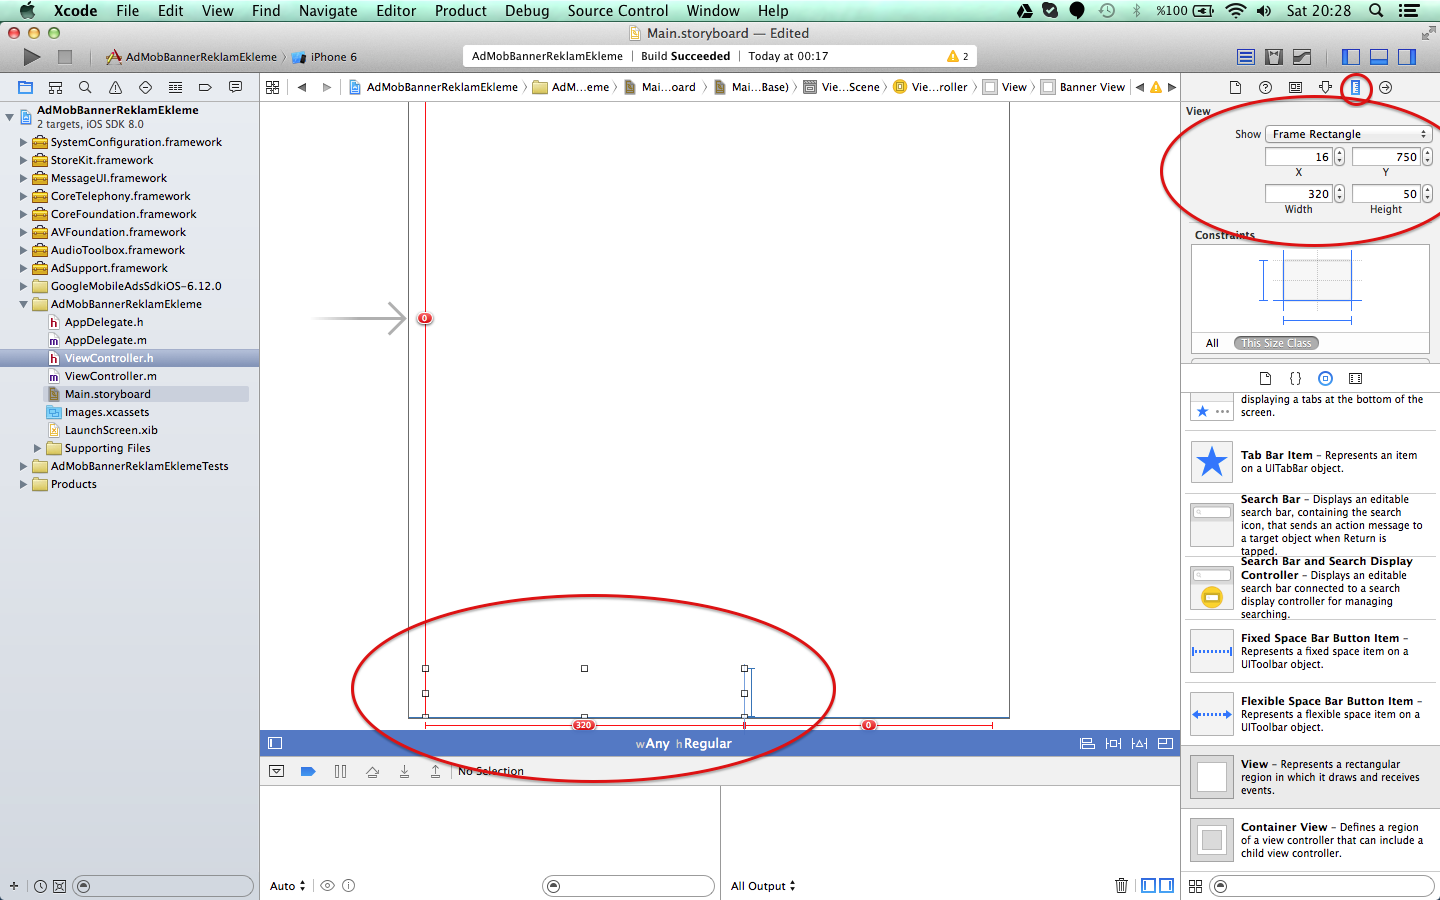The width and height of the screenshot is (1440, 900).
Task: Open the Breakpoint navigator icon
Action: [x=205, y=87]
